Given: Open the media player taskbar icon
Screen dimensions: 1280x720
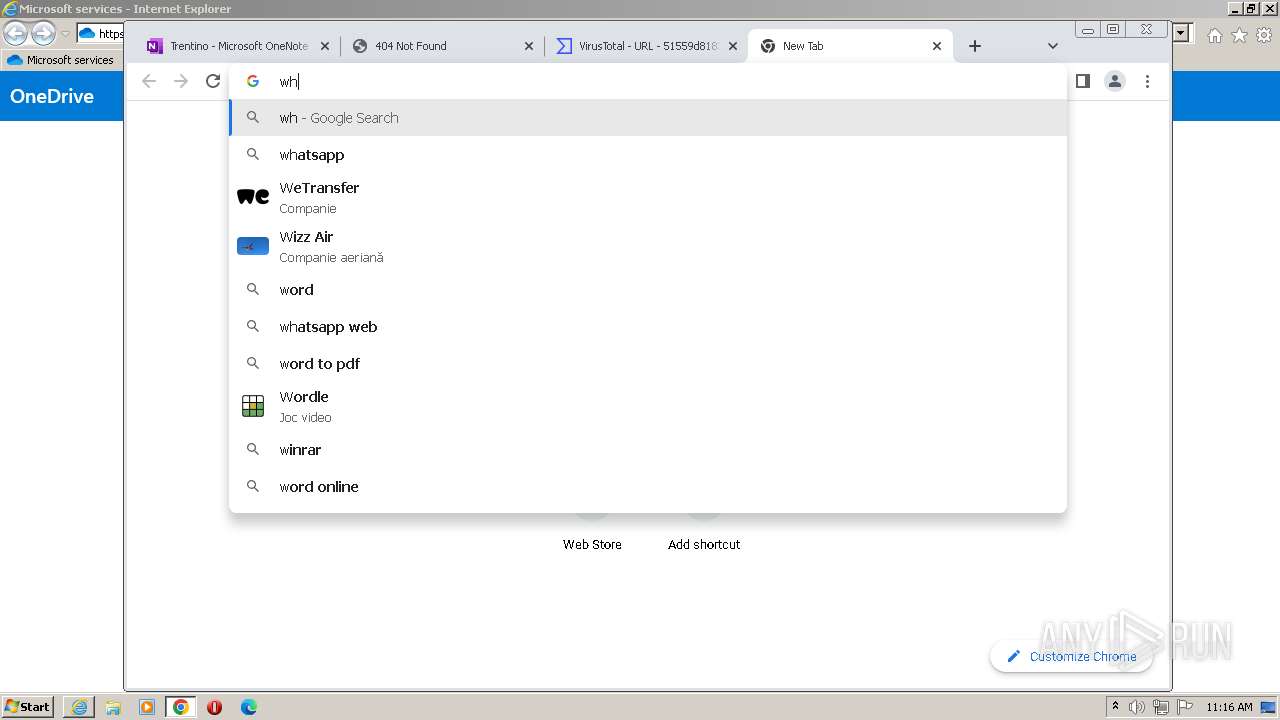Looking at the screenshot, I should coord(147,707).
